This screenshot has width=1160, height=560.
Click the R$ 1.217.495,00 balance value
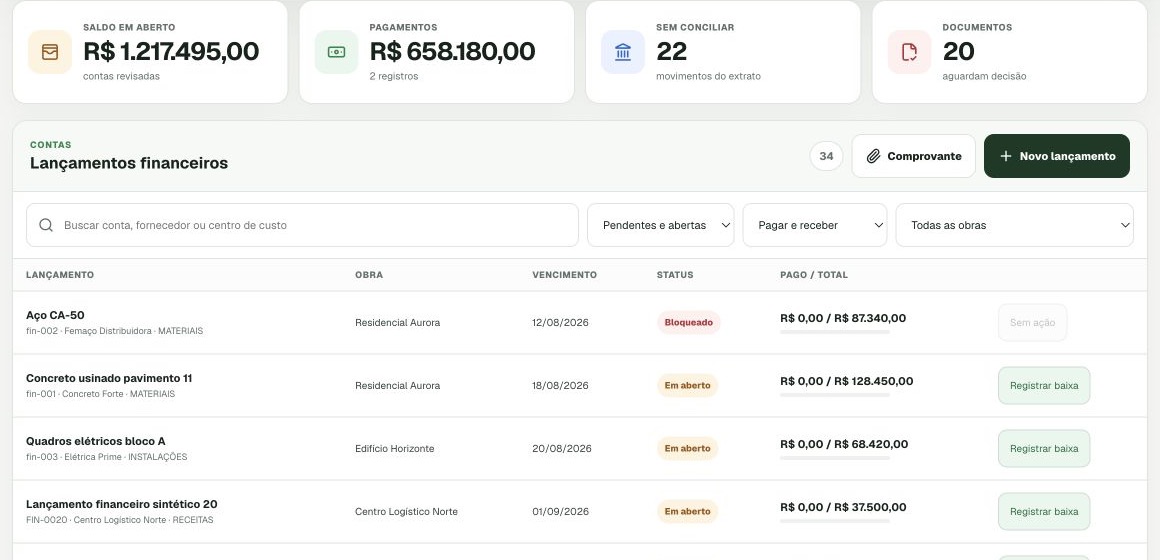pyautogui.click(x=171, y=51)
